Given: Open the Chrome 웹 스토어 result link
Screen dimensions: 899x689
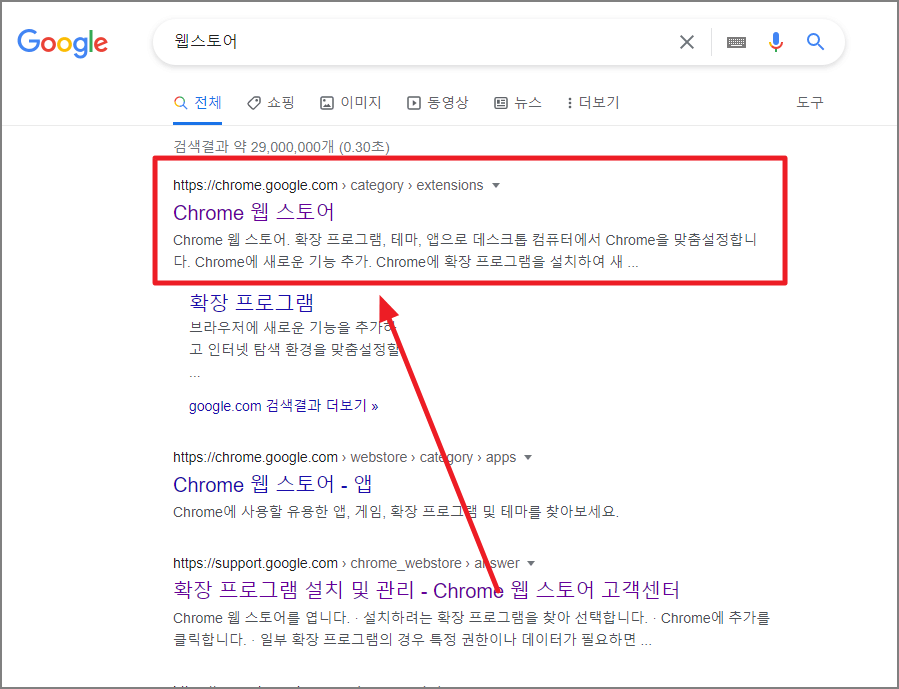Looking at the screenshot, I should [253, 213].
